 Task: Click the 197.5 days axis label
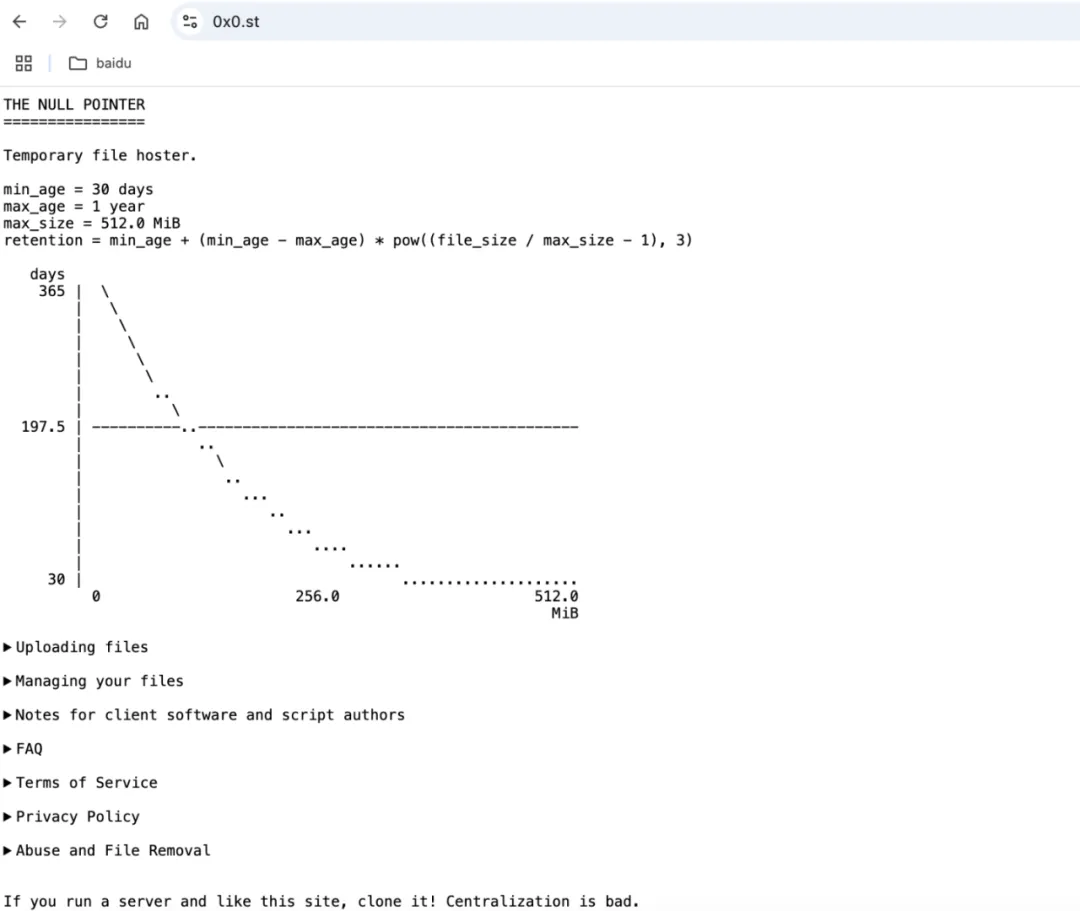pos(43,427)
